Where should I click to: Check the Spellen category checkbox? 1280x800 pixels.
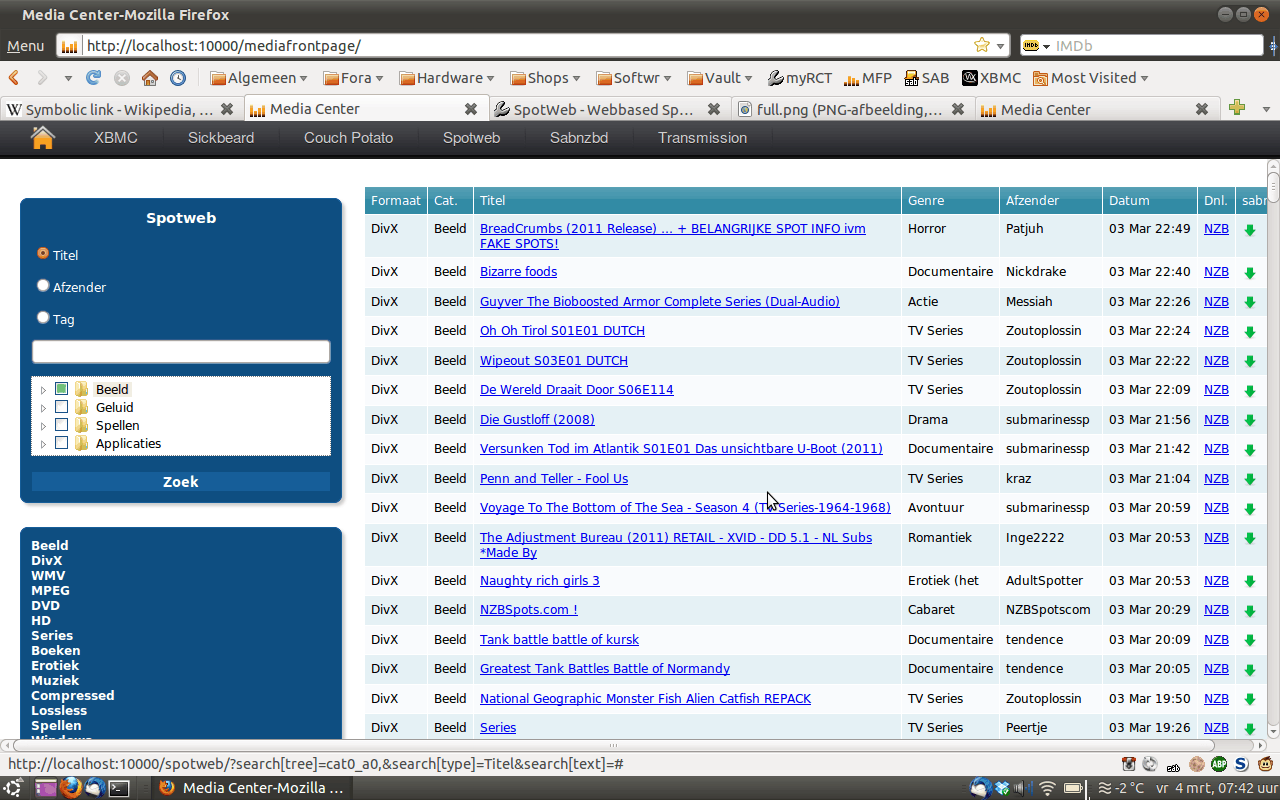tap(61, 425)
